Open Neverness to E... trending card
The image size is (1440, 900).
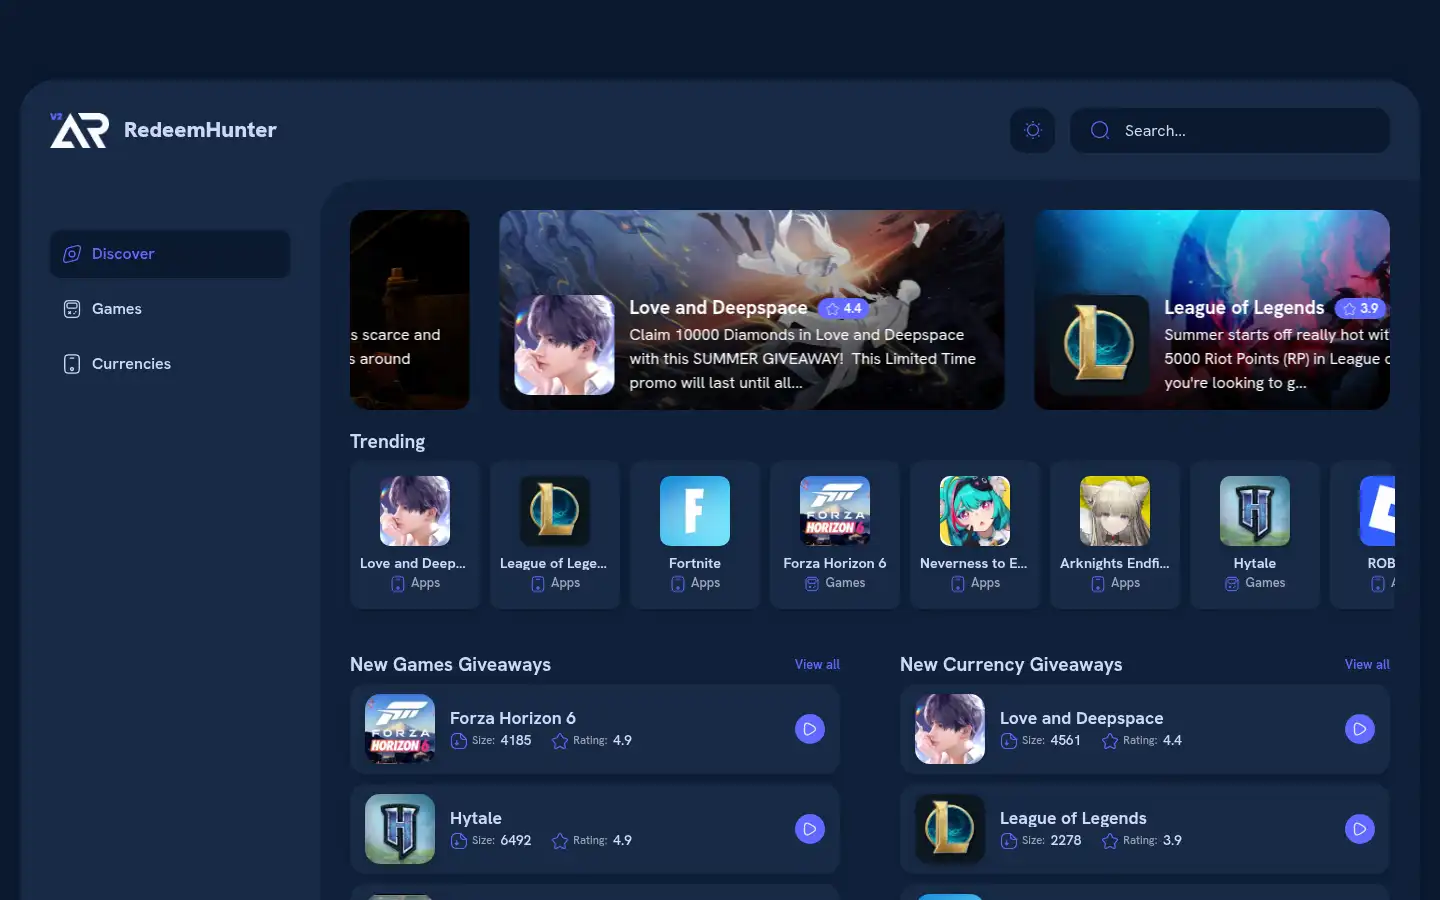coord(975,535)
